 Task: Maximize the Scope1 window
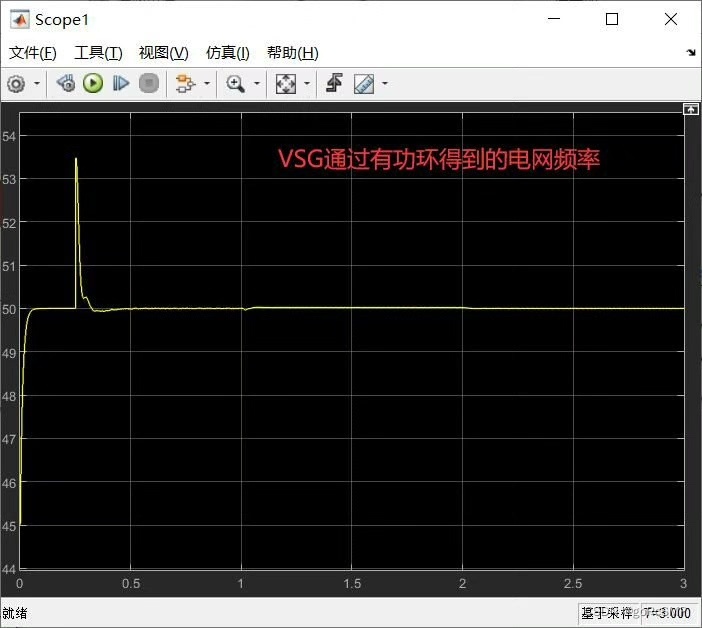click(612, 19)
